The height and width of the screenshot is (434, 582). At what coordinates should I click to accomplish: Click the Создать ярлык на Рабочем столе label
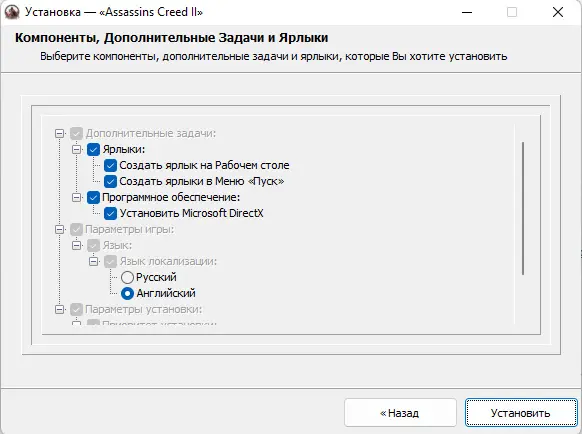pyautogui.click(x=204, y=165)
